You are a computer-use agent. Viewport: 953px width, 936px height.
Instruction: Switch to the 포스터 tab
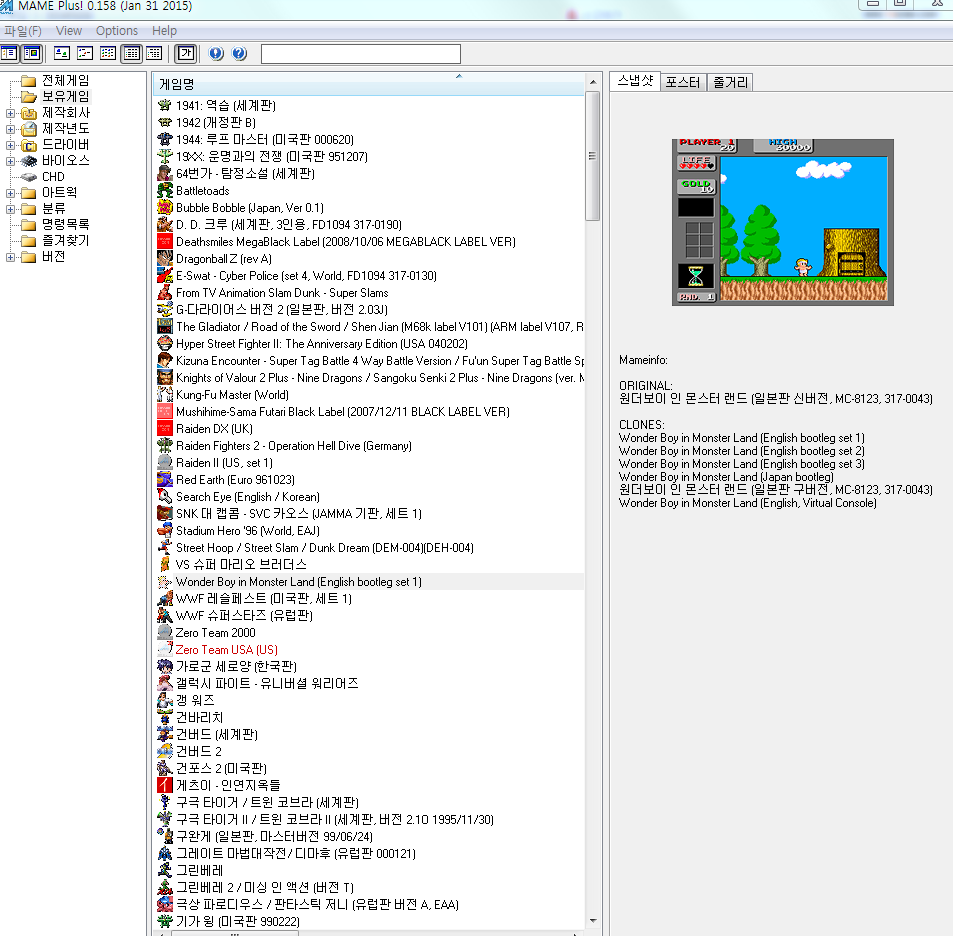click(x=683, y=82)
